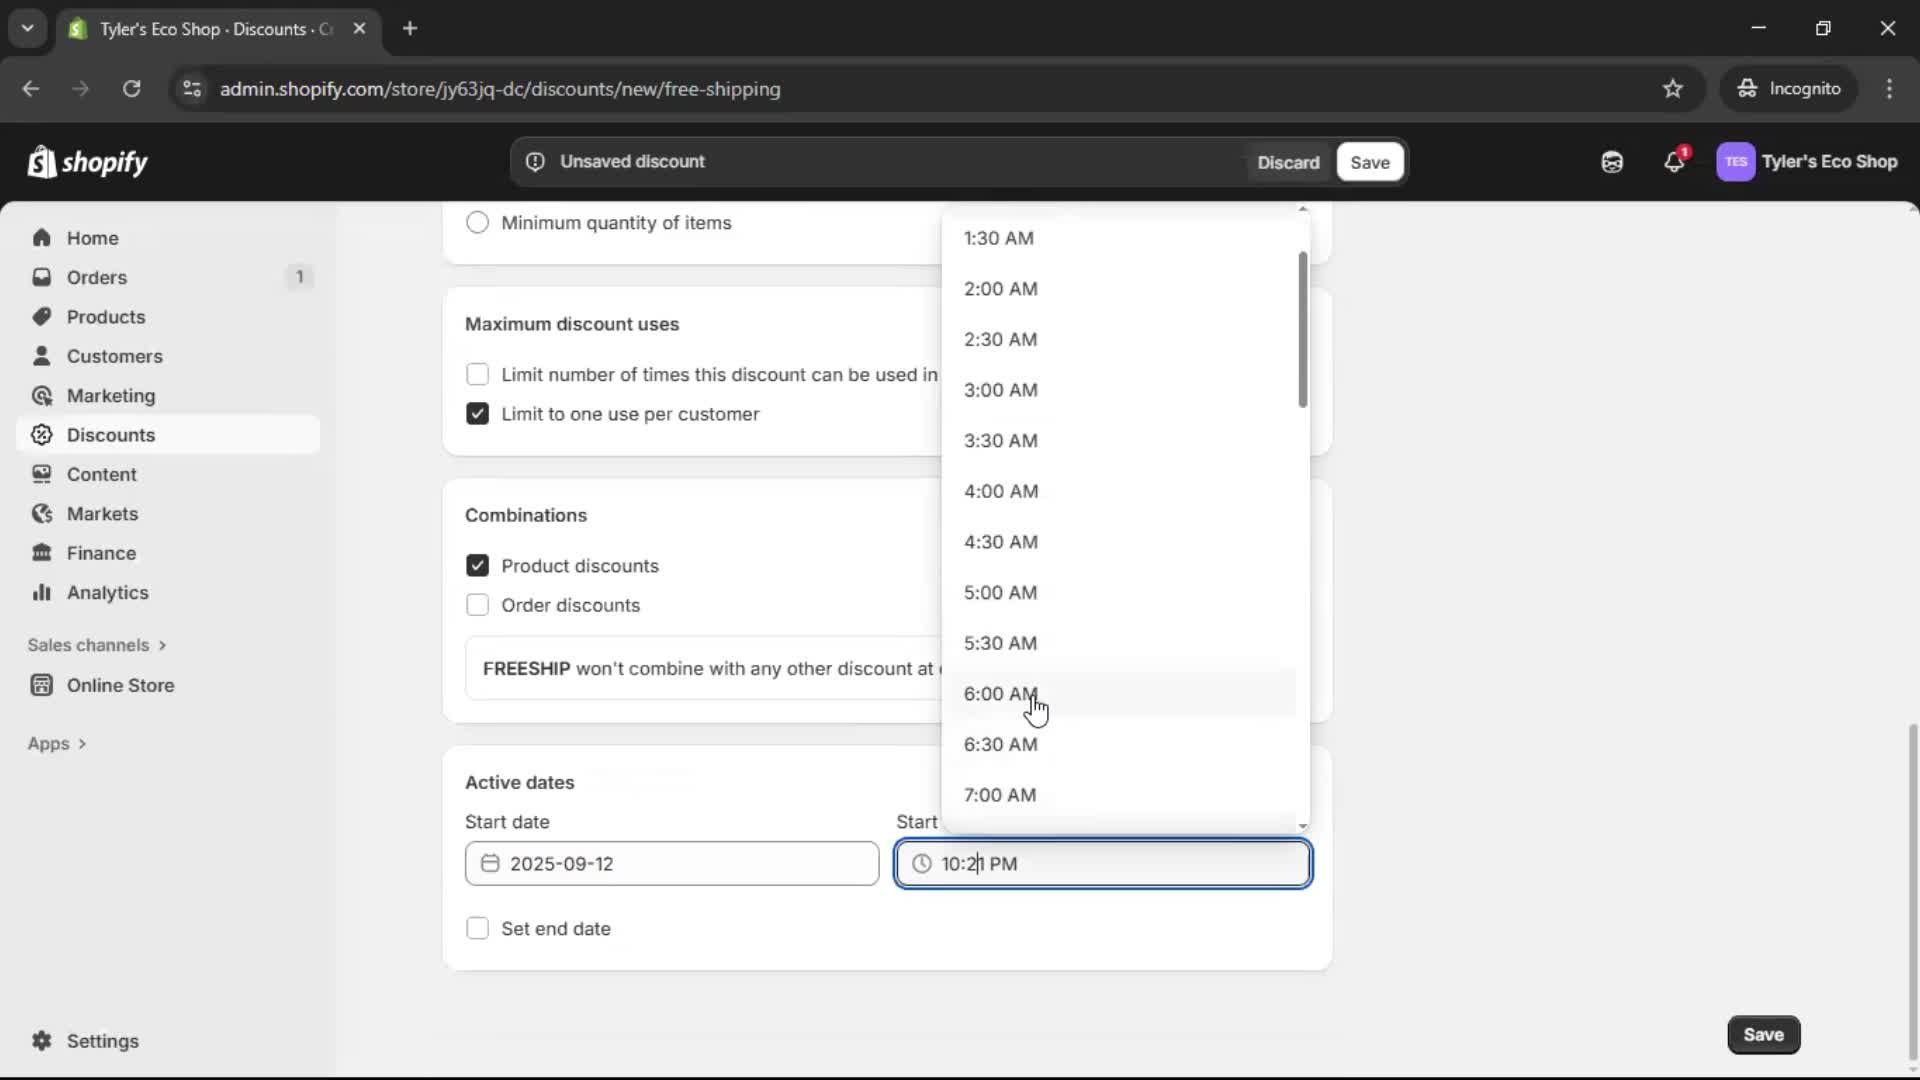
Task: Open the Sidekick assistant icon
Action: pos(1611,161)
